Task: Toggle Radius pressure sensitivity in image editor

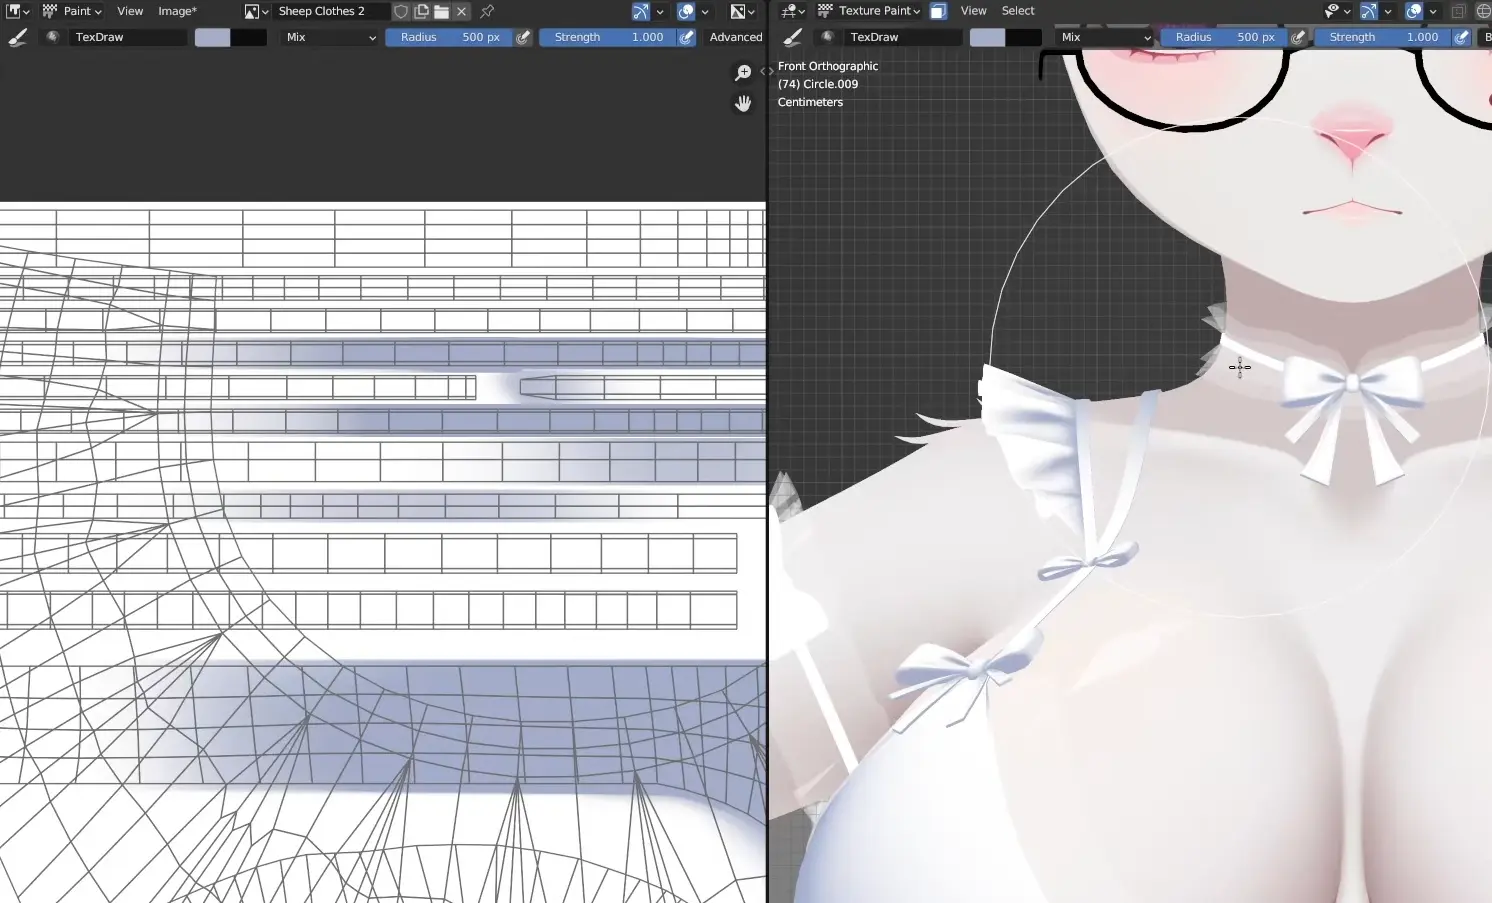Action: (523, 37)
